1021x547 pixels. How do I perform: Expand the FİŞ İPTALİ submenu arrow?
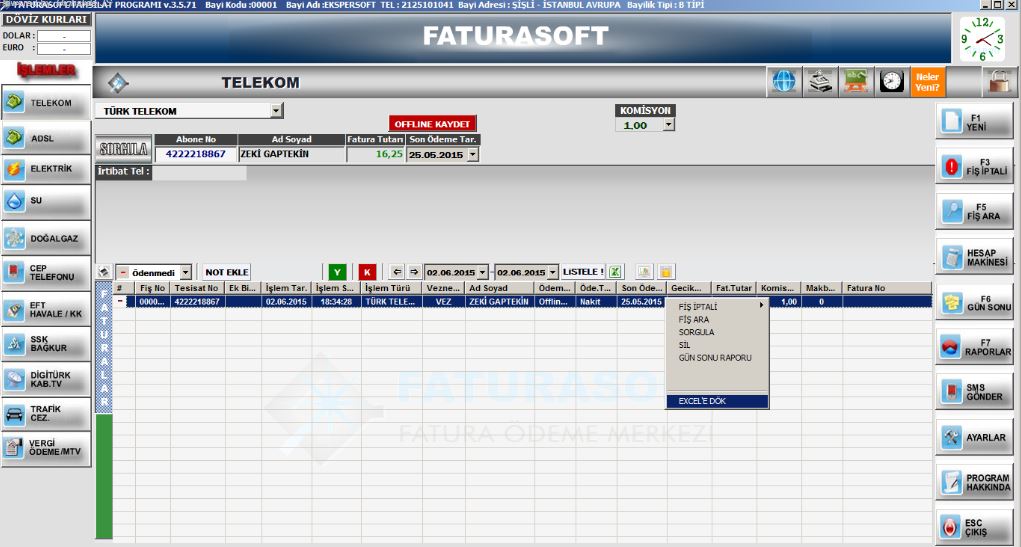point(761,305)
